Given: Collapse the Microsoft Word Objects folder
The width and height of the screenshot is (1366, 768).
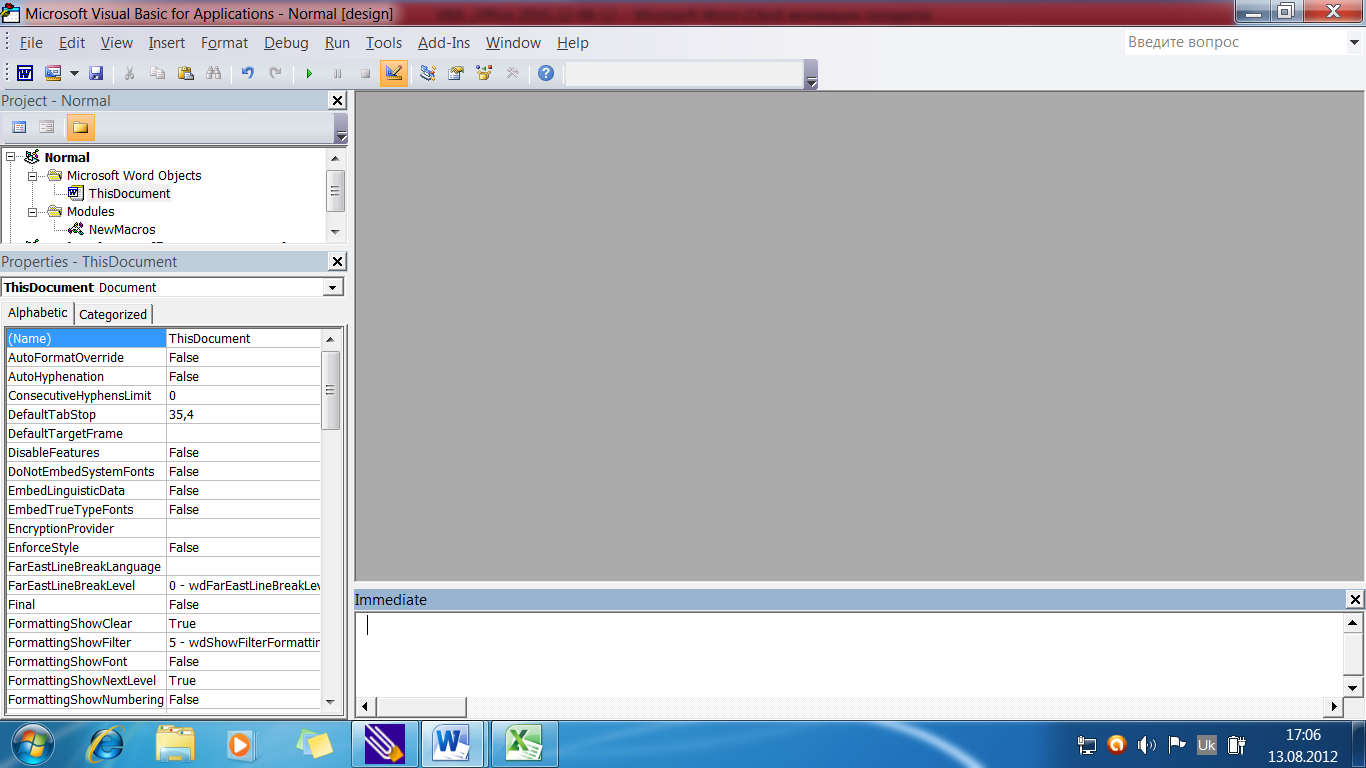Looking at the screenshot, I should coord(33,175).
